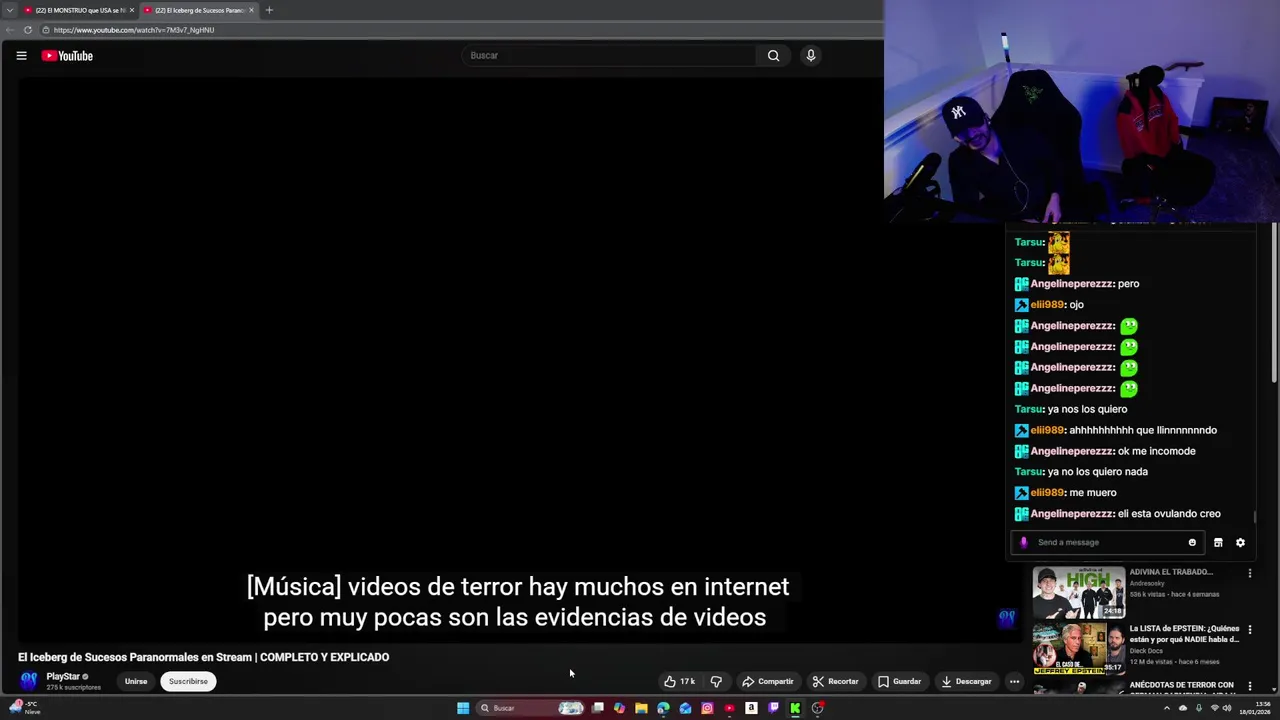Click the chat Send a message field
The image size is (1280, 720).
pos(1108,542)
